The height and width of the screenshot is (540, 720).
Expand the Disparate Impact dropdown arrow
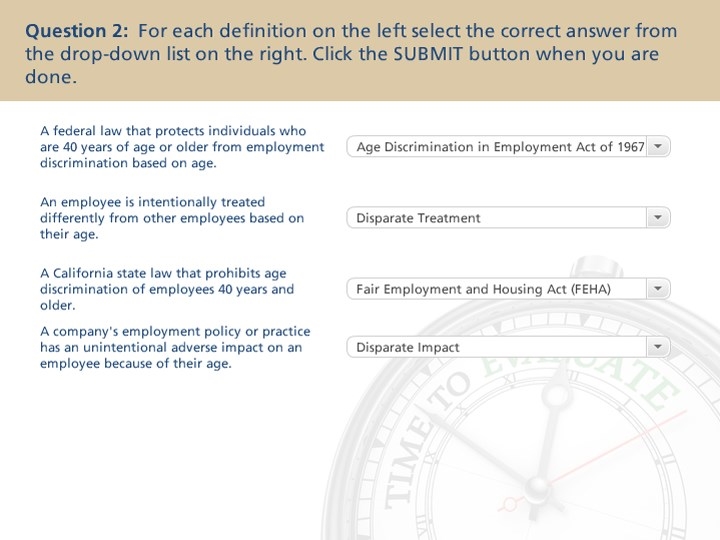658,347
